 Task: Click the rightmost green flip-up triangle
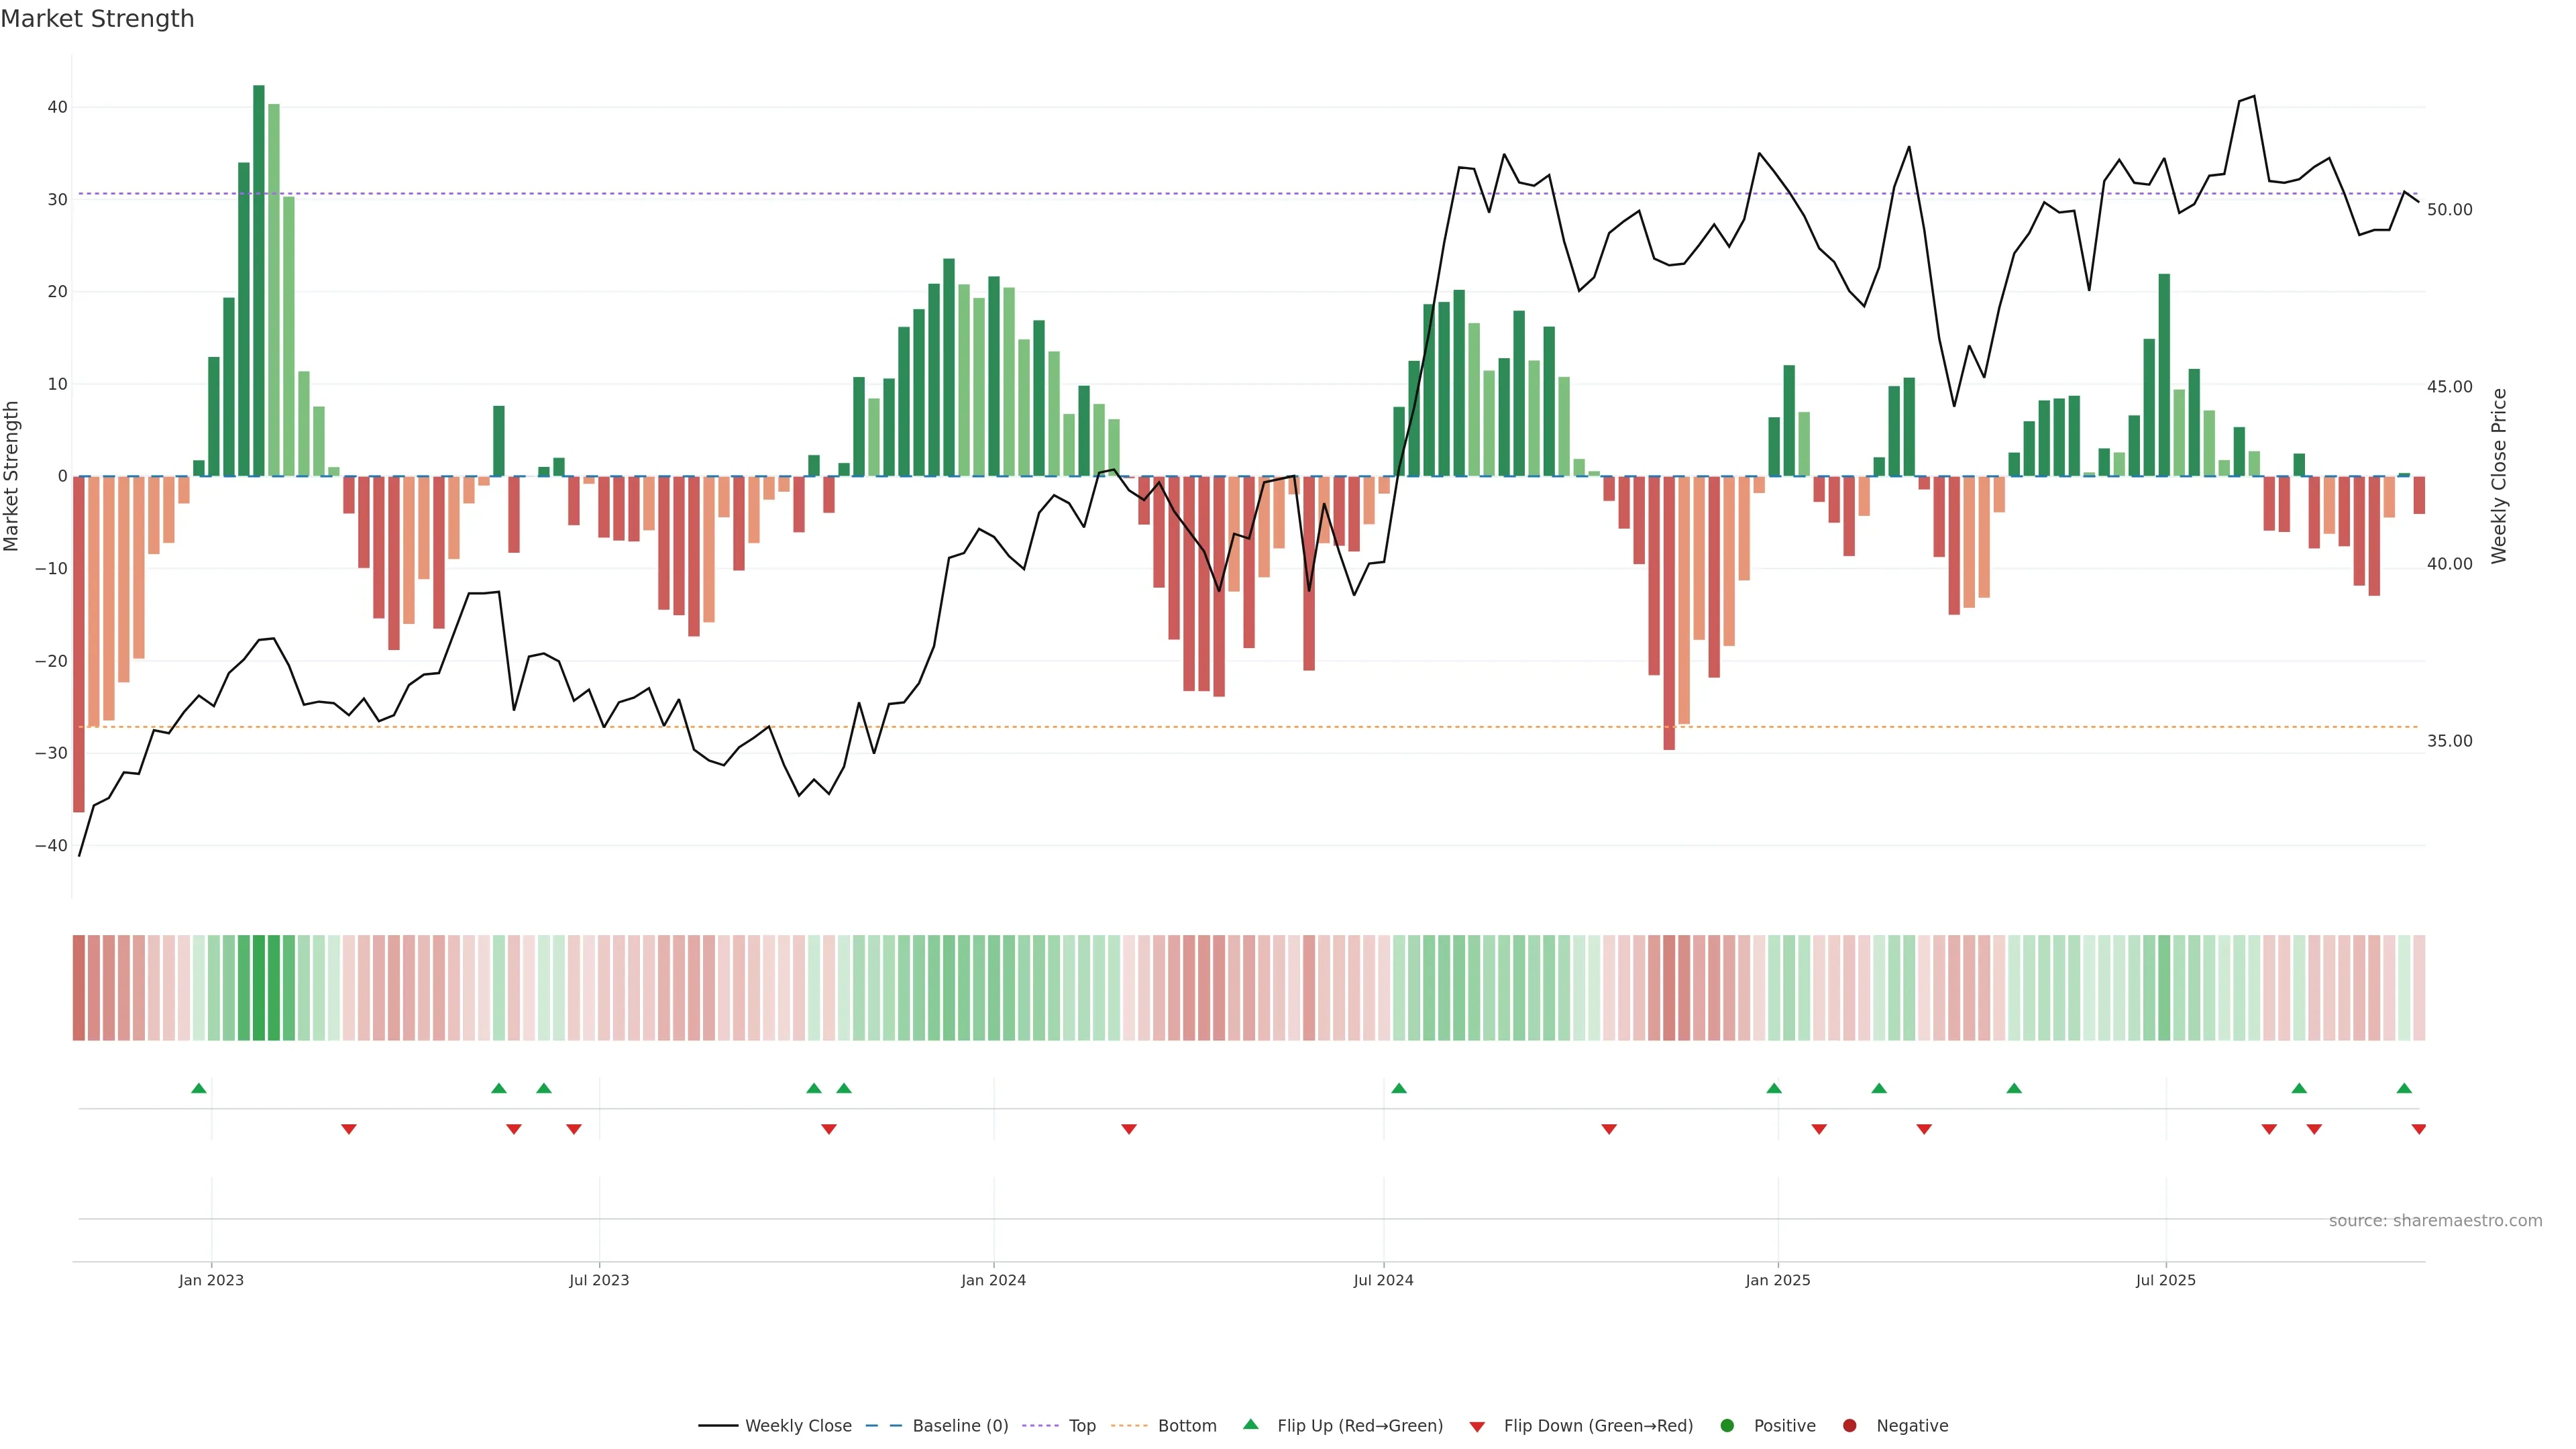click(2404, 1088)
